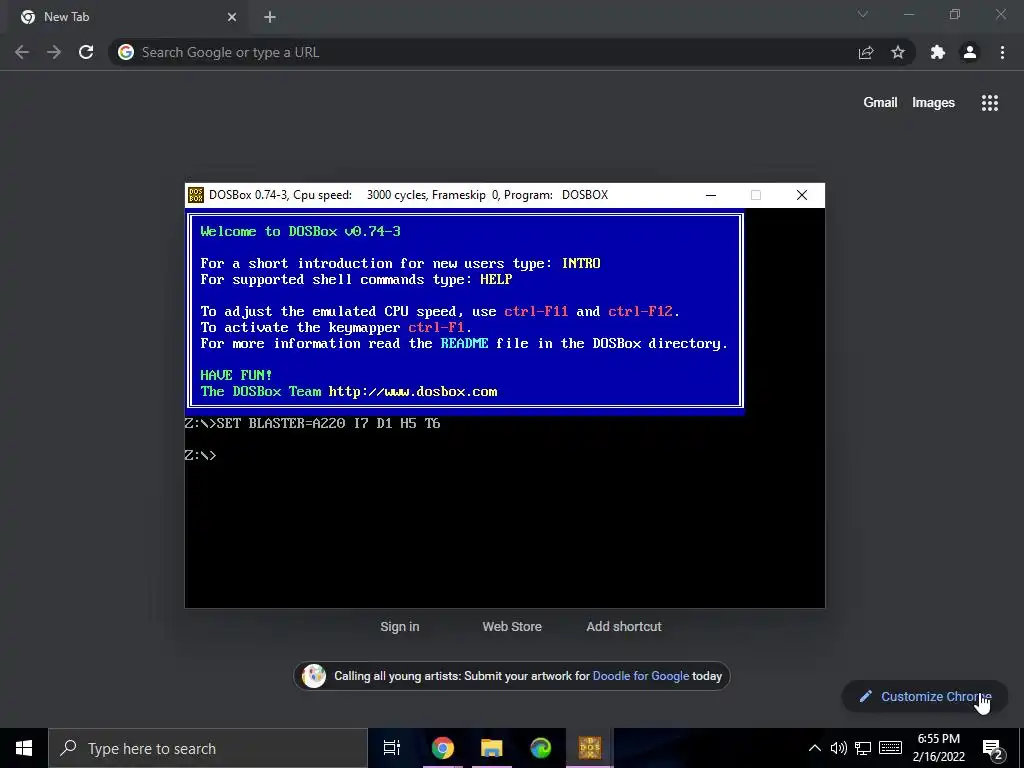Open the Images link

tap(933, 103)
